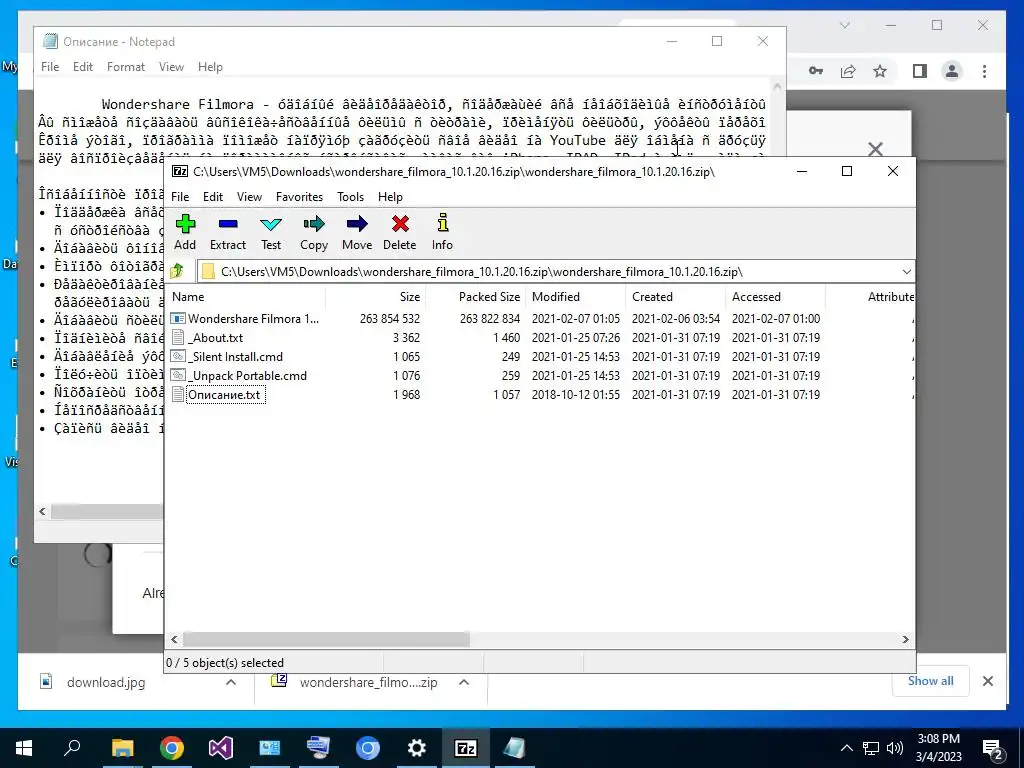1024x768 pixels.
Task: Click the _About.txt document icon
Action: tap(178, 338)
